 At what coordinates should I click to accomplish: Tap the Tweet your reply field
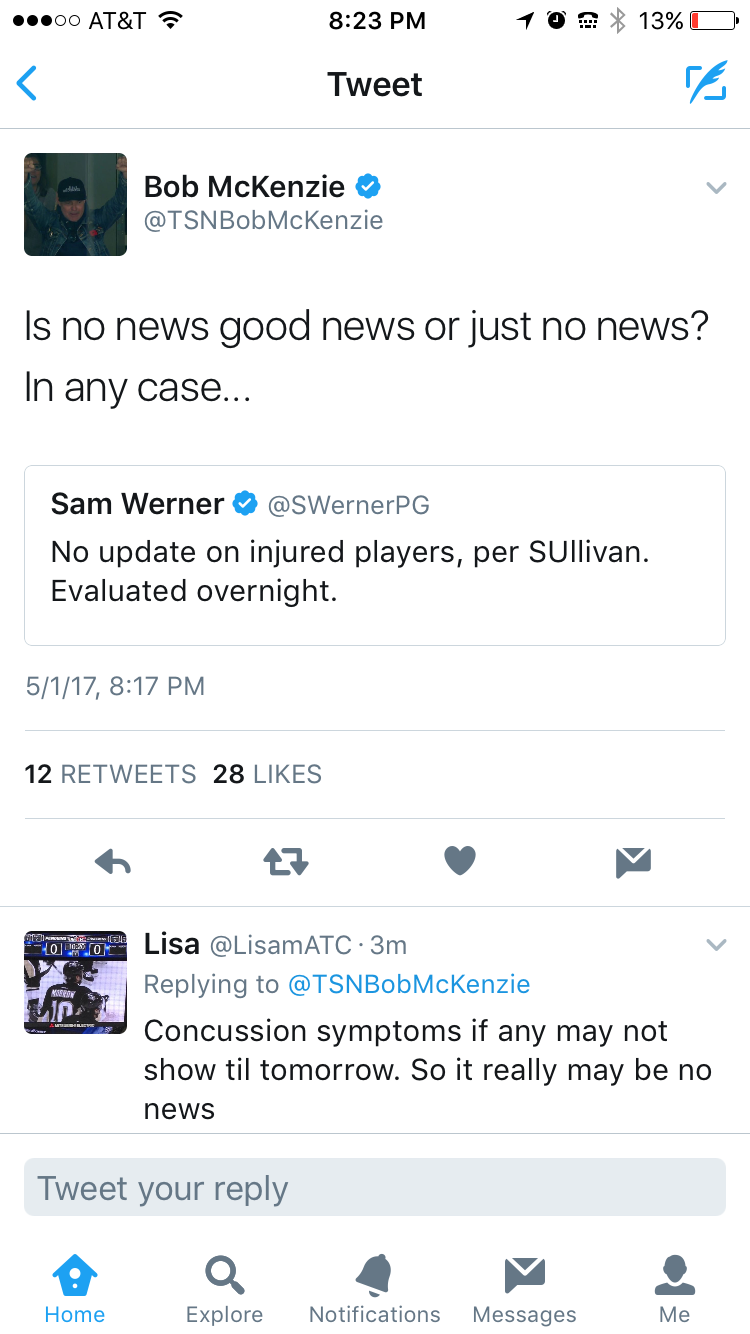(x=375, y=1187)
